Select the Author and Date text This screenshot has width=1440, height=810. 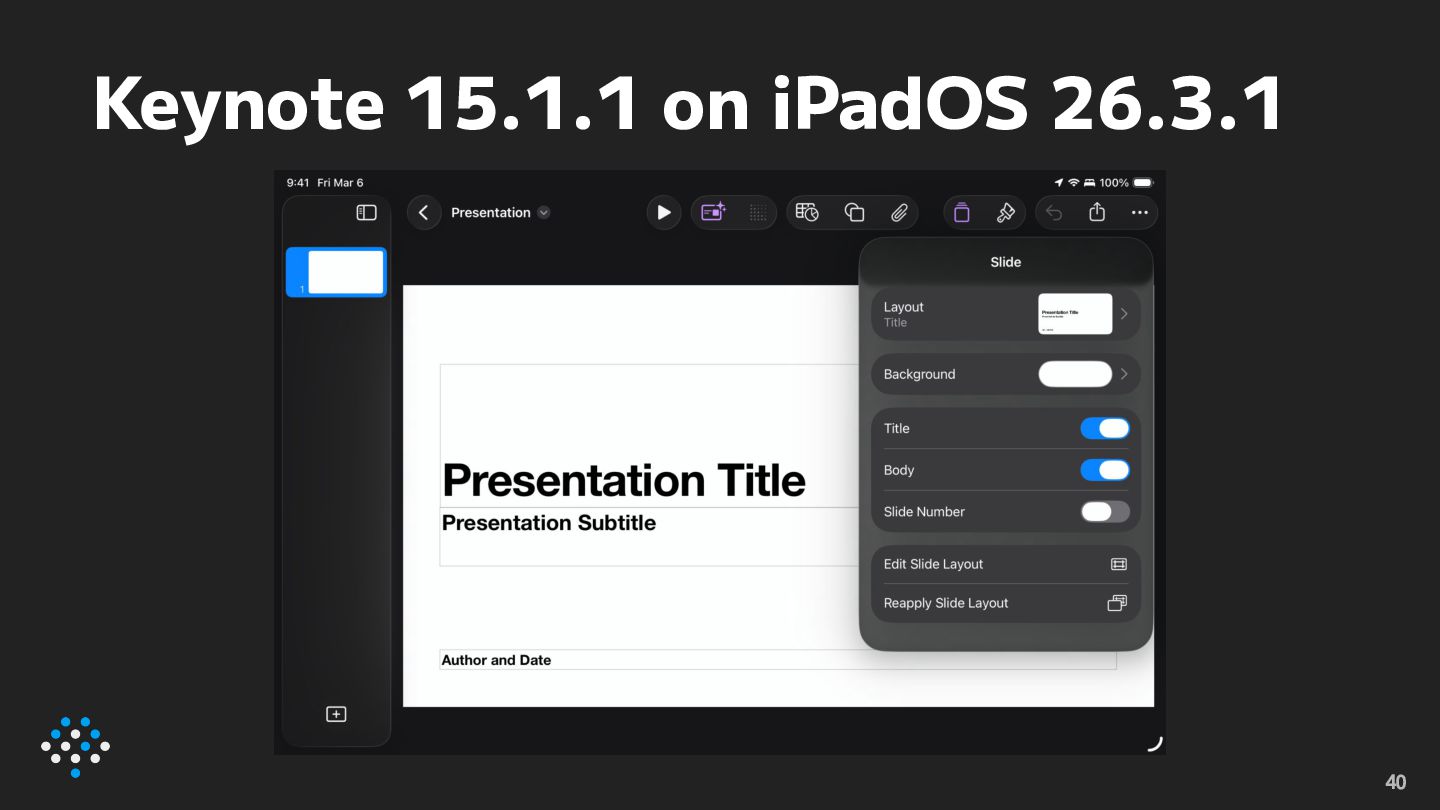click(496, 660)
